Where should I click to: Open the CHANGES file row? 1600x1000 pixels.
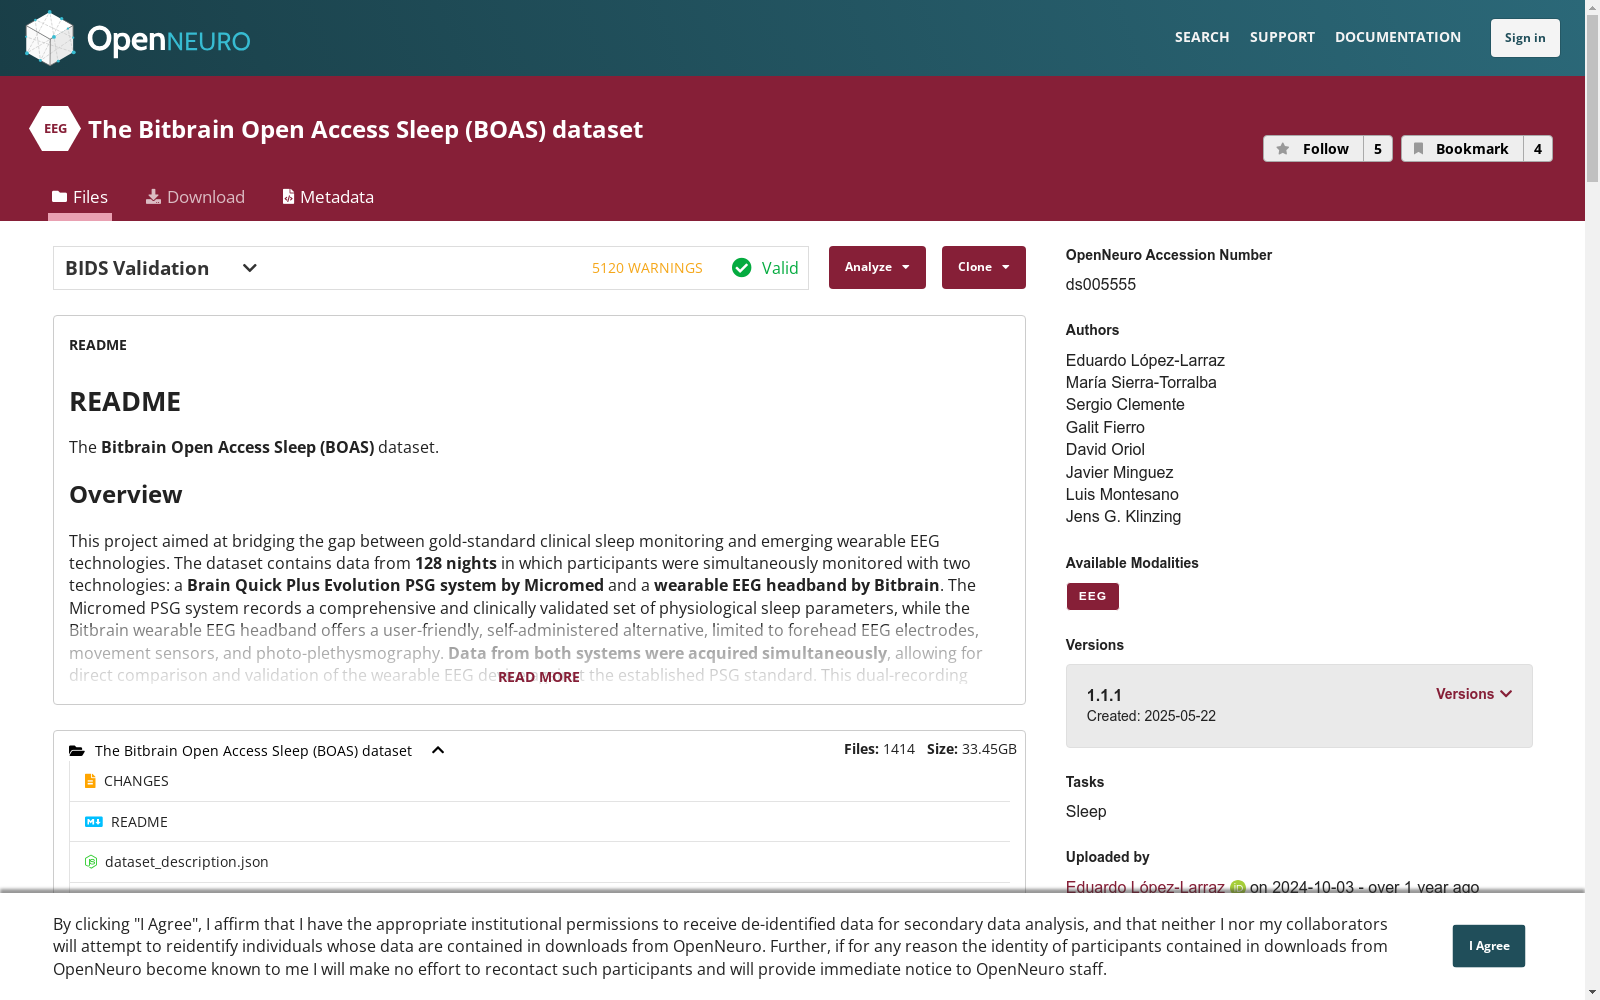[x=540, y=781]
